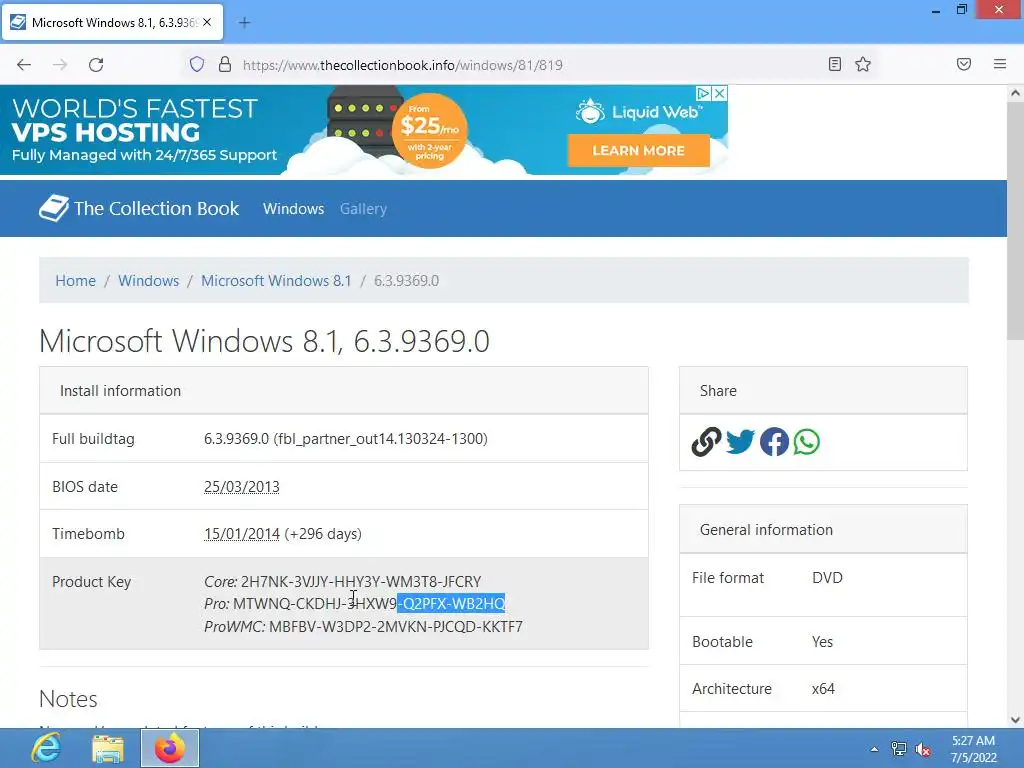Open network tray icon
The image size is (1024, 768).
point(899,749)
